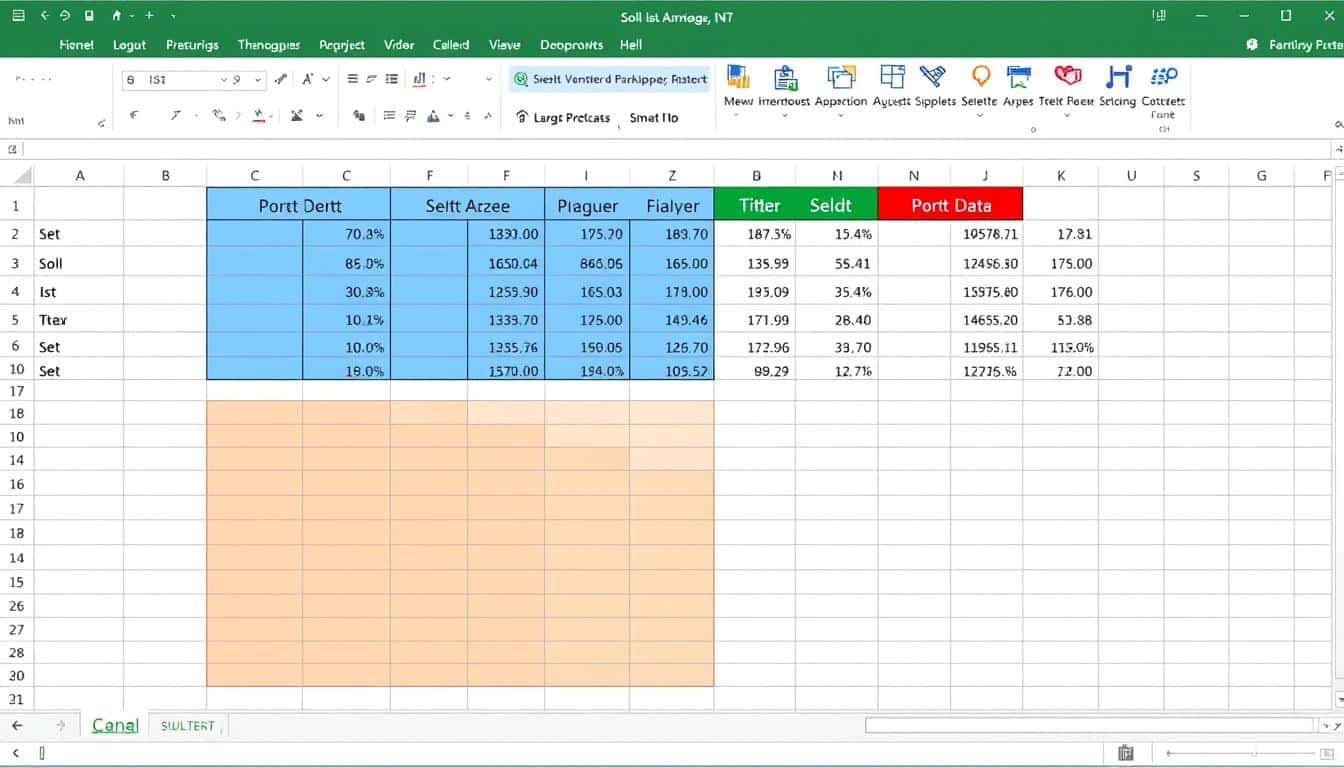Expand the dropdown arrow under Appaction

[840, 115]
